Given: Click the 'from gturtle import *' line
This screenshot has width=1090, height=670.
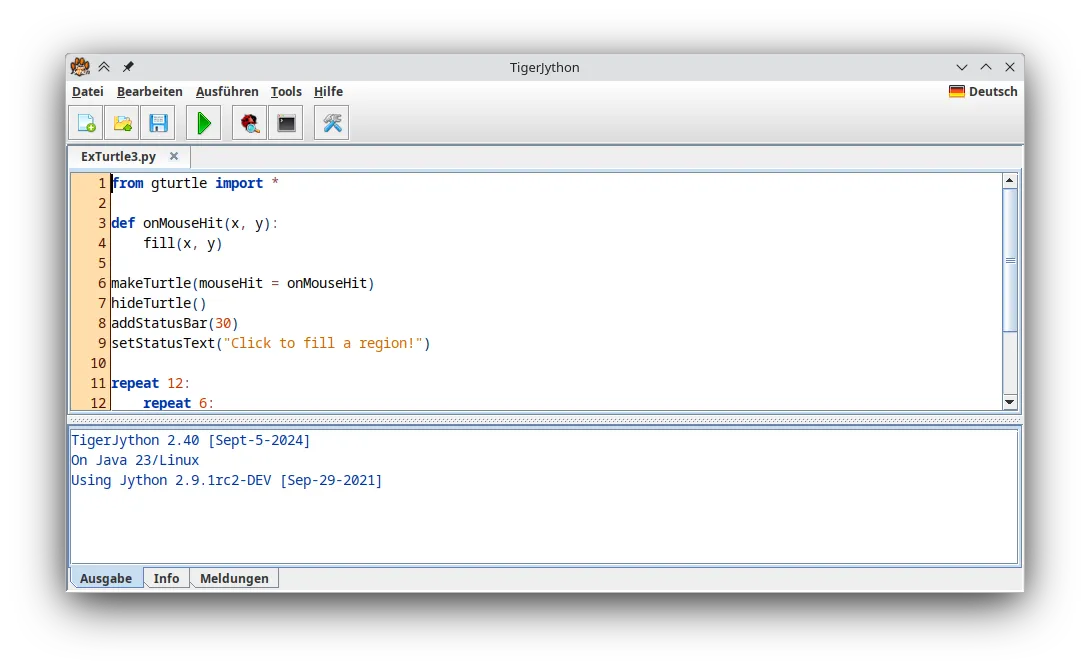Looking at the screenshot, I should coord(195,183).
